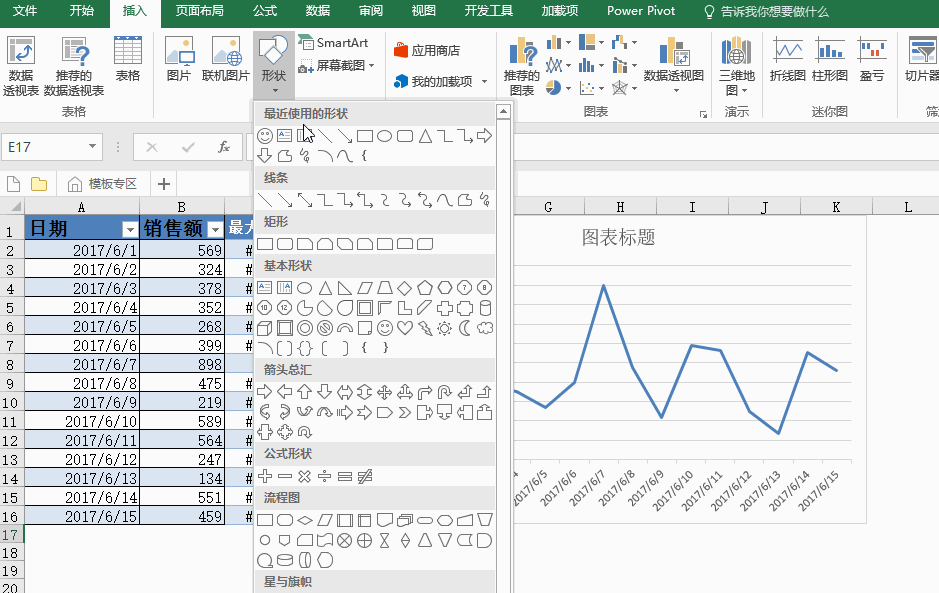Viewport: 939px width, 593px height.
Task: Select the plus sign equation shape
Action: coord(265,476)
